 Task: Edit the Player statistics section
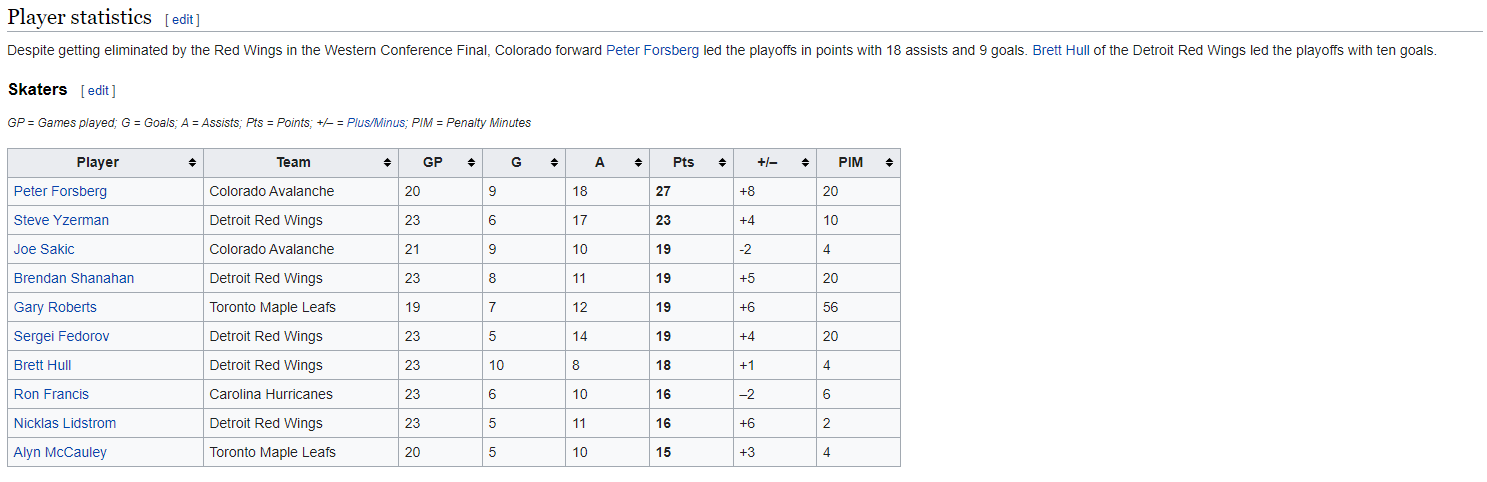pyautogui.click(x=183, y=20)
